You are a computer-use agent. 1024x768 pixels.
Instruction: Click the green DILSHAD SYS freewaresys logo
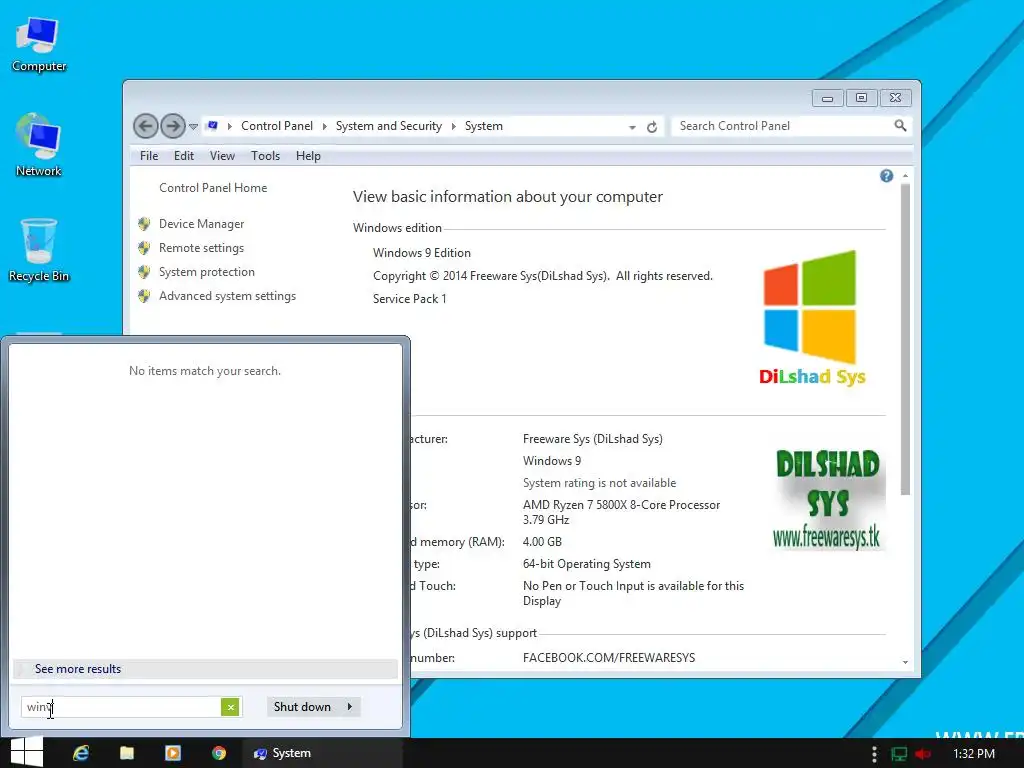click(x=827, y=500)
